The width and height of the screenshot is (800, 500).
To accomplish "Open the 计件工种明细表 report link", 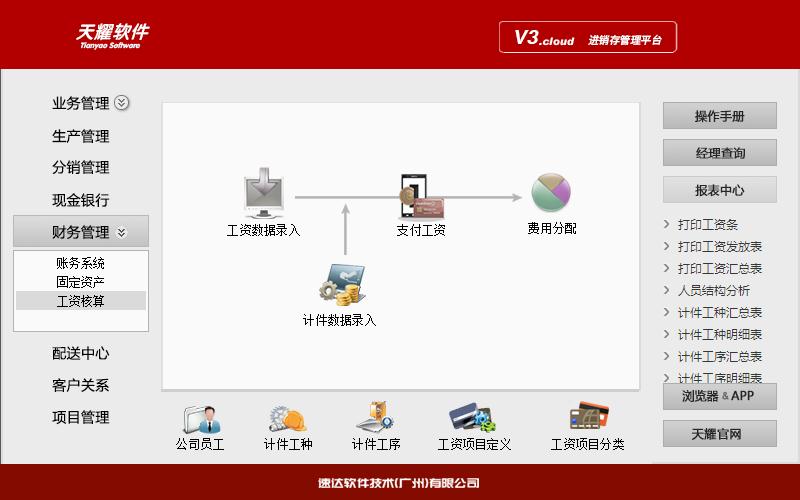I will click(720, 334).
